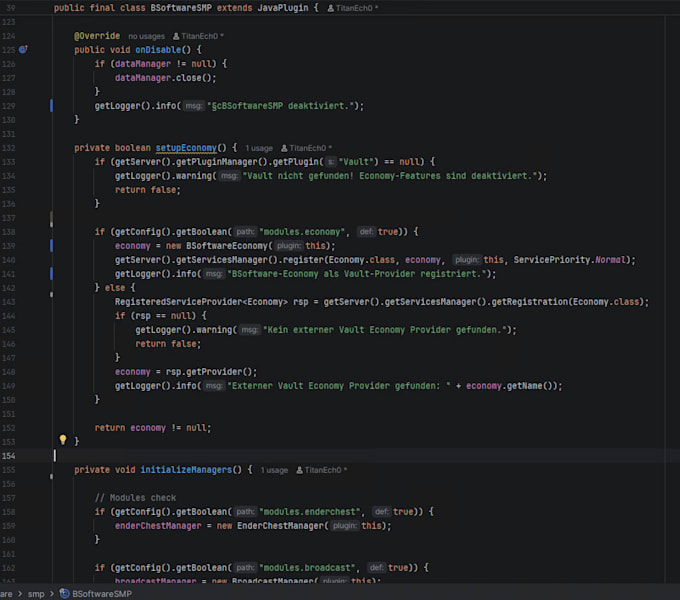Click the author icon beside initializeManagers
This screenshot has height=600, width=680.
click(x=299, y=470)
